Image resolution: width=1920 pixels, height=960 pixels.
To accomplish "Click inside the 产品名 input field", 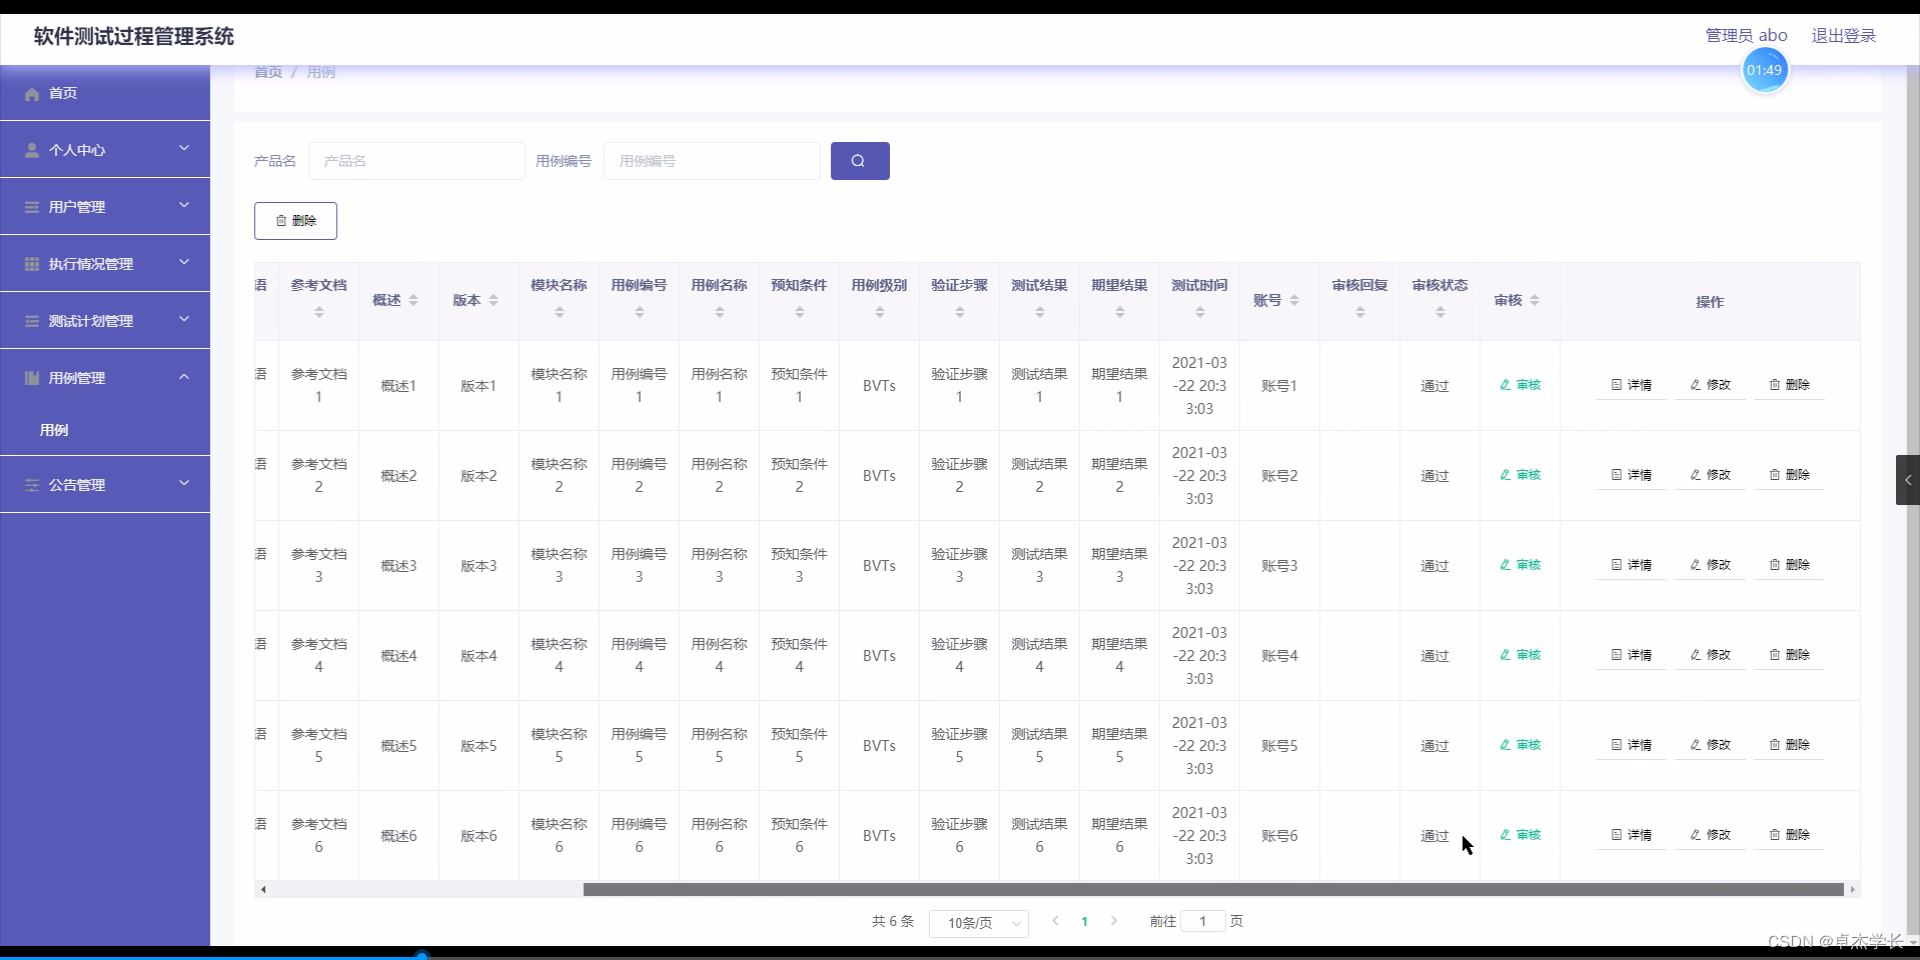I will pyautogui.click(x=417, y=160).
